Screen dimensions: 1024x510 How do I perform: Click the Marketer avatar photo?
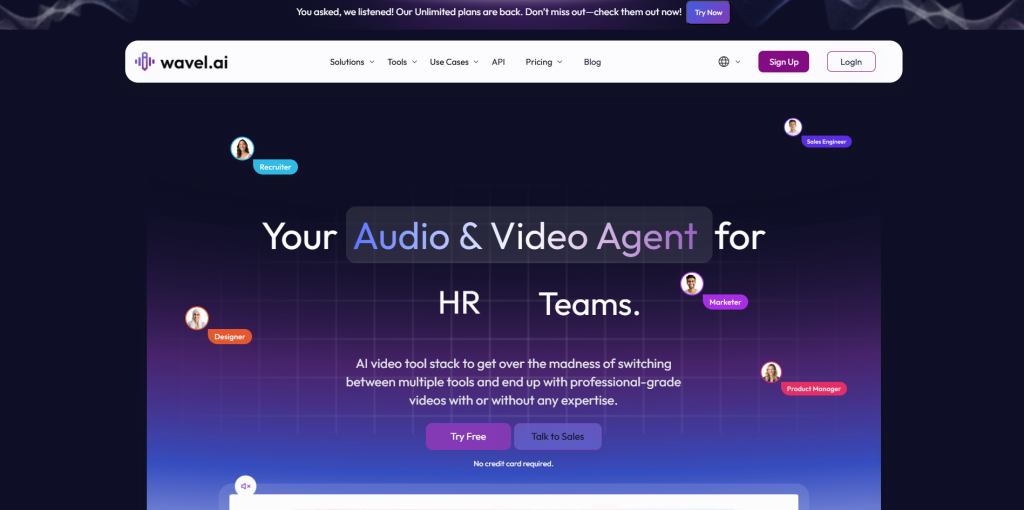pyautogui.click(x=692, y=284)
